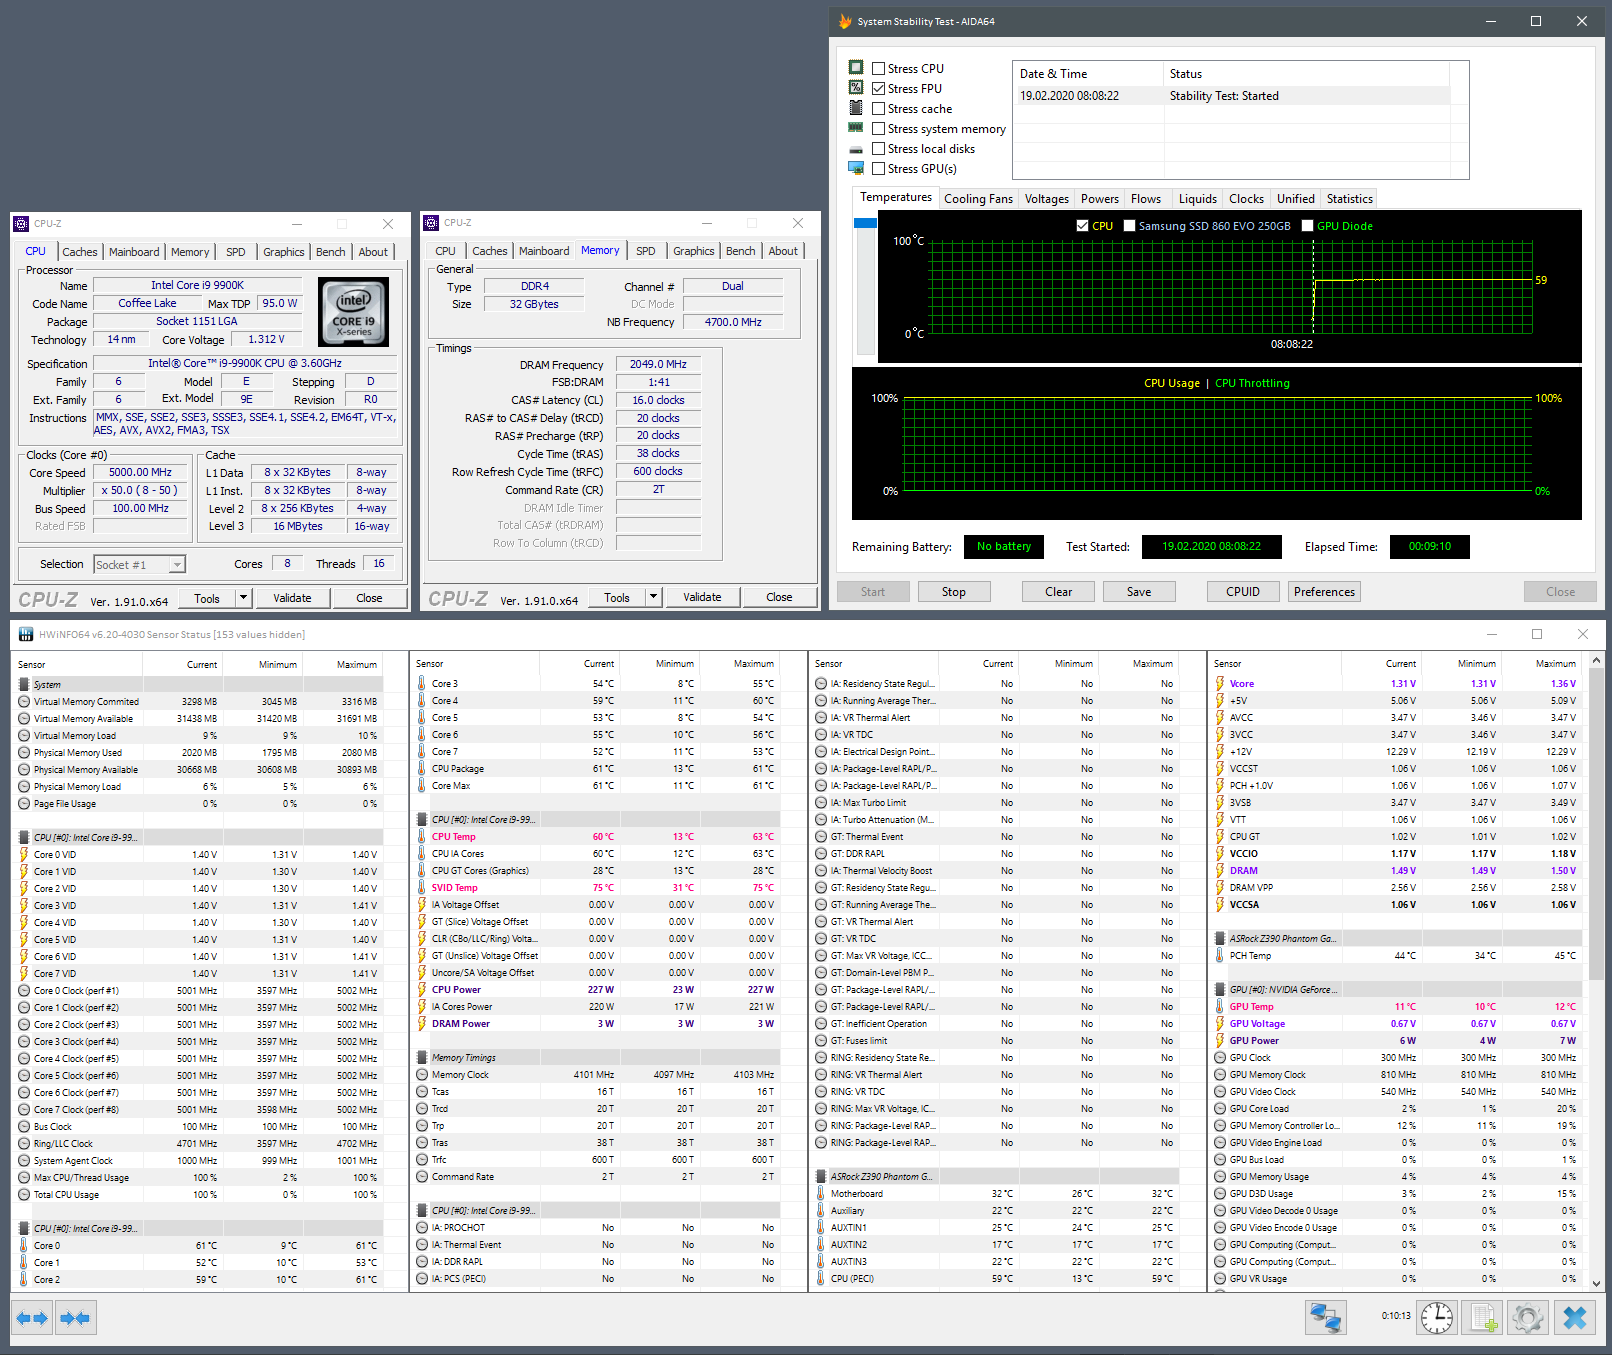
Task: Click the Intel Core i9 logo image
Action: 353,312
